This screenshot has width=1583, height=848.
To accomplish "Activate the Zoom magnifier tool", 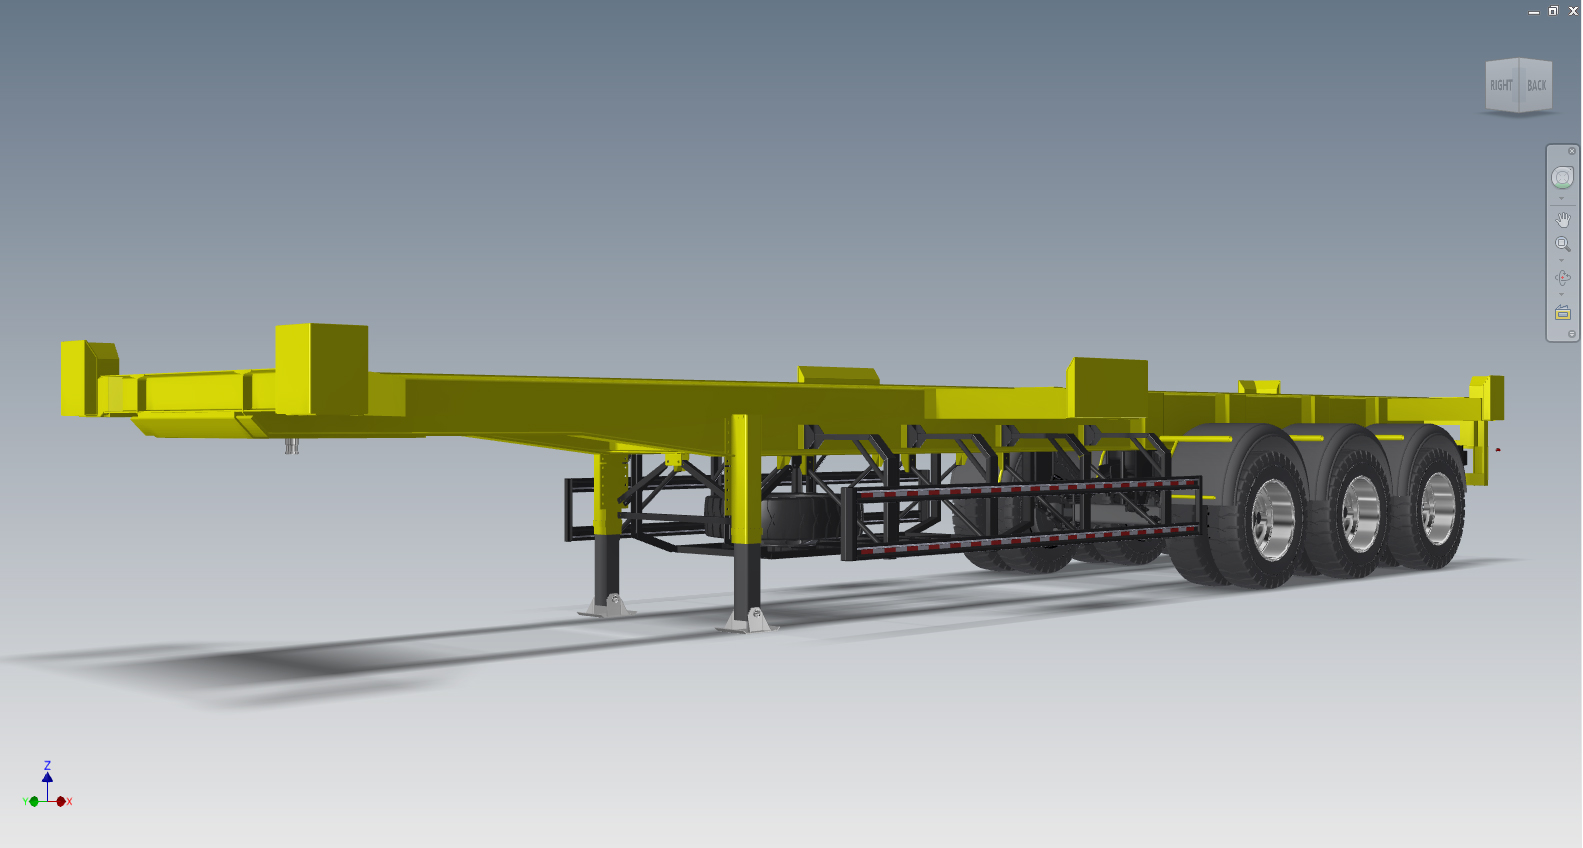I will click(1562, 244).
